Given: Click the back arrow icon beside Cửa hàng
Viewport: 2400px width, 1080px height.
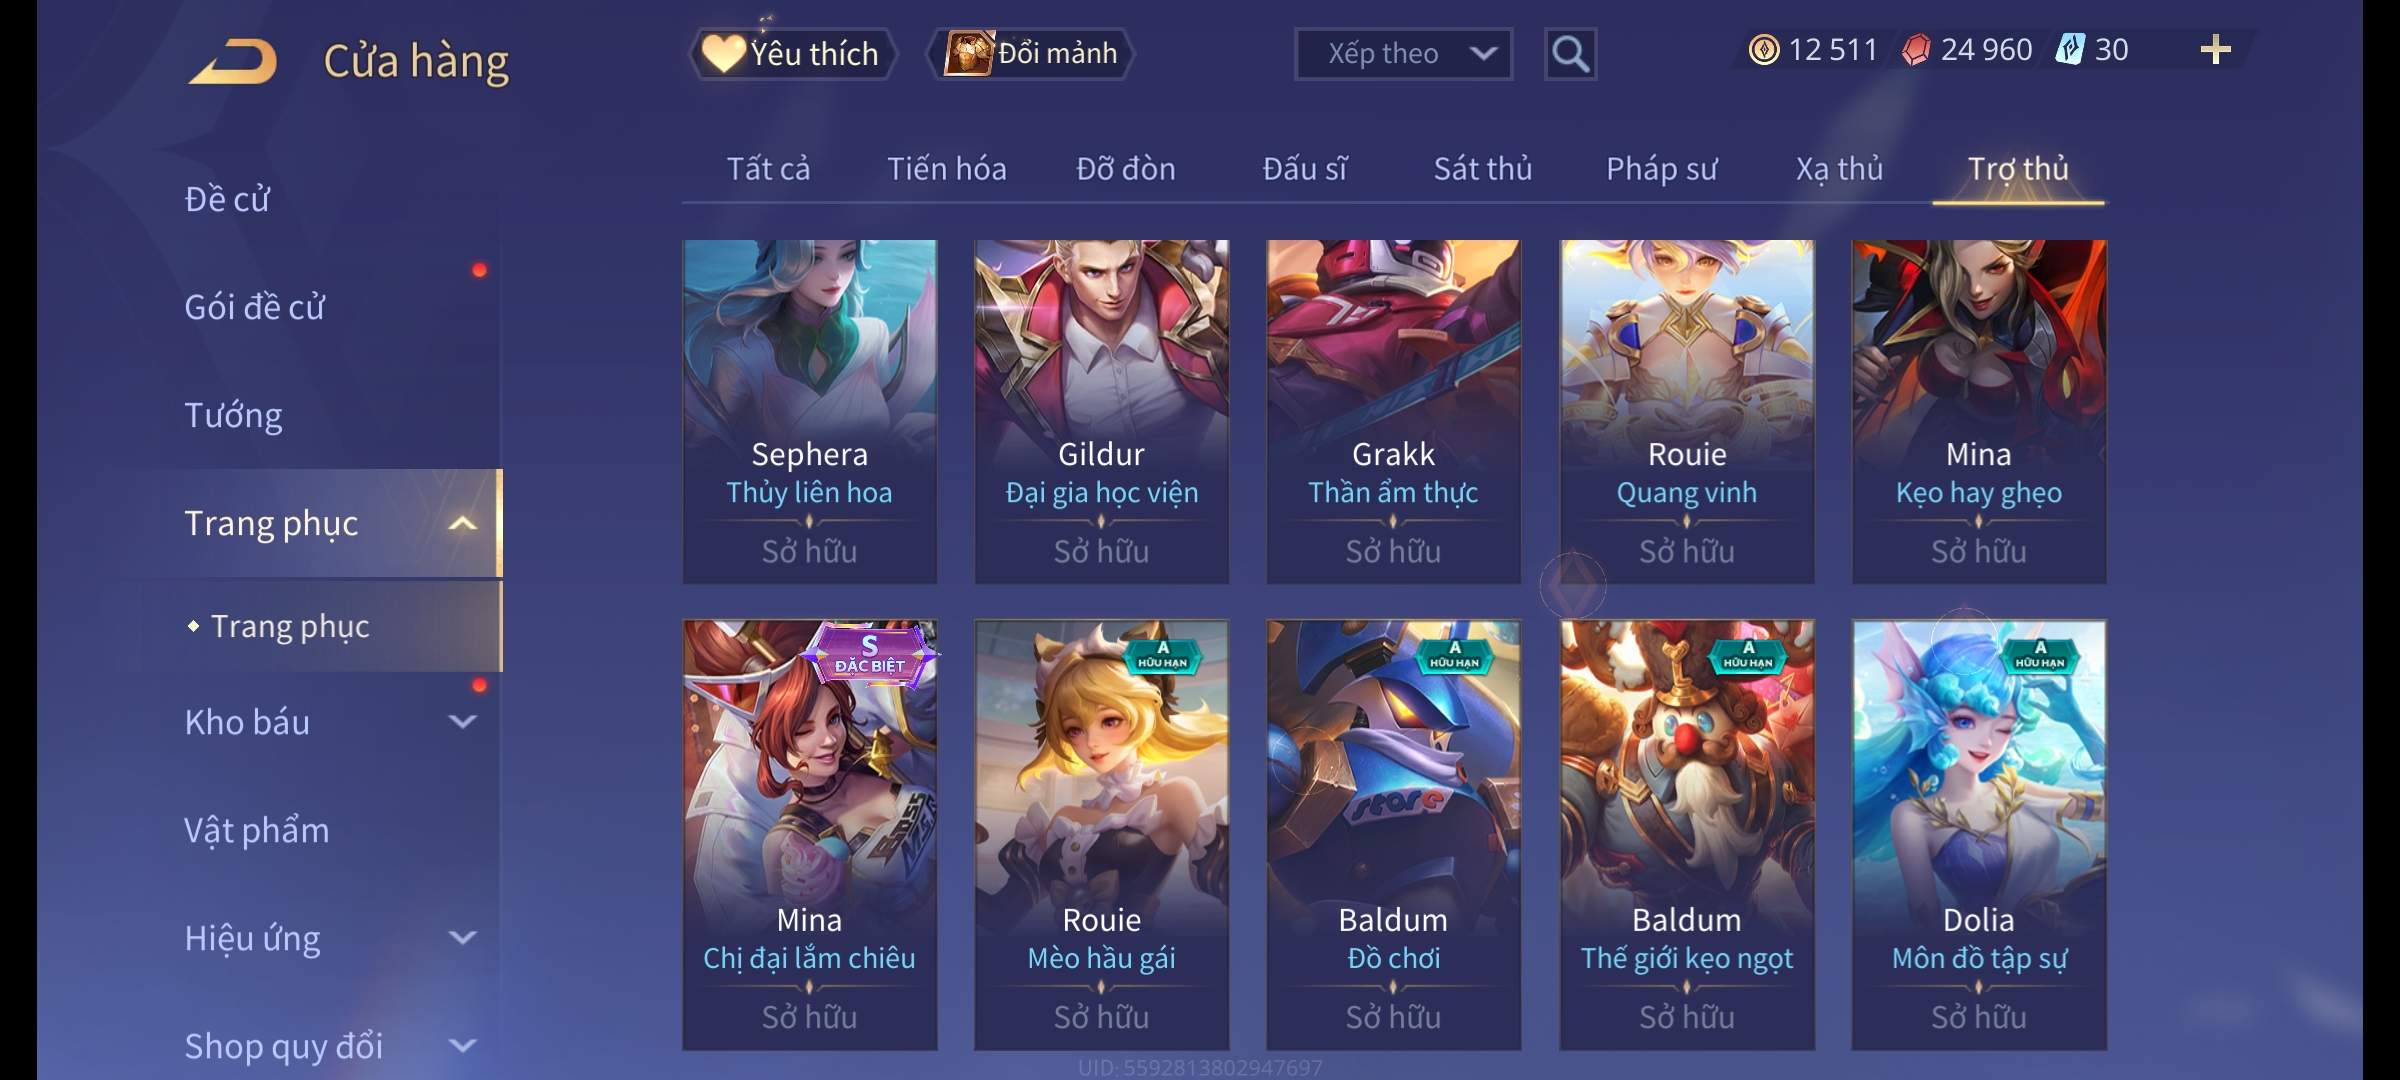Looking at the screenshot, I should pyautogui.click(x=233, y=61).
